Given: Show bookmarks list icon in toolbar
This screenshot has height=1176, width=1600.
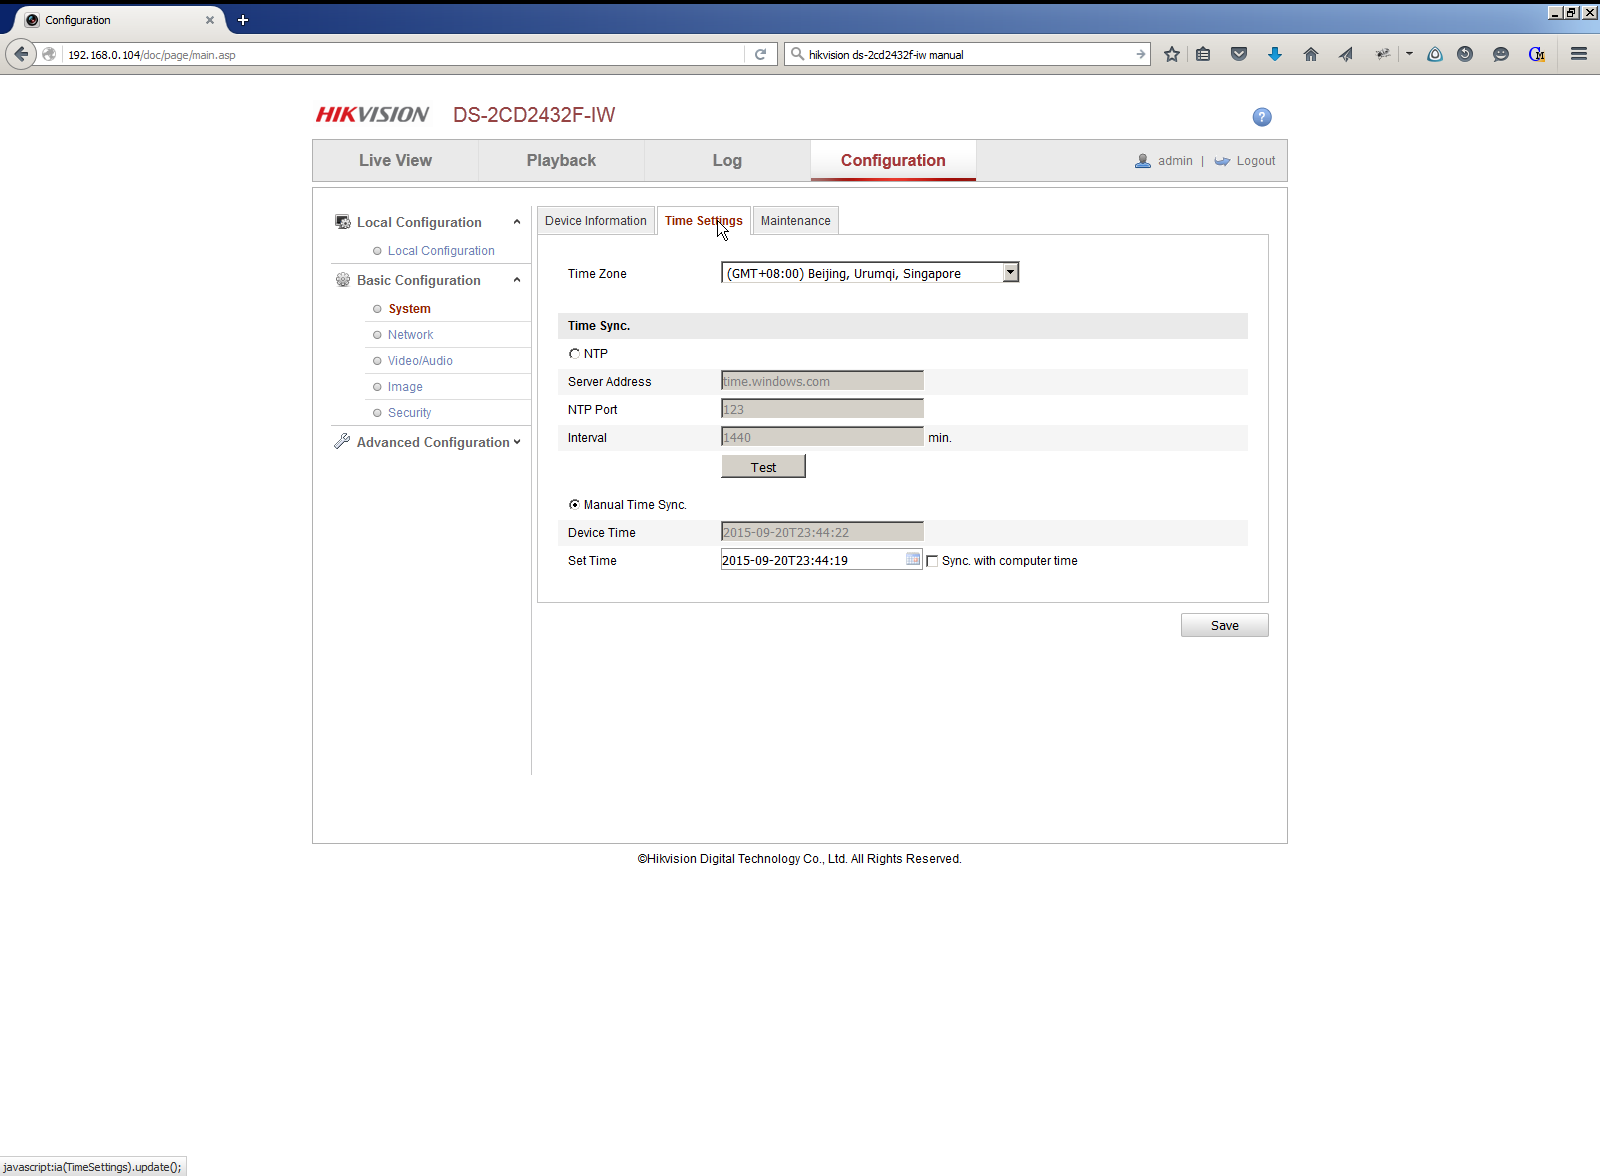Looking at the screenshot, I should tap(1203, 54).
